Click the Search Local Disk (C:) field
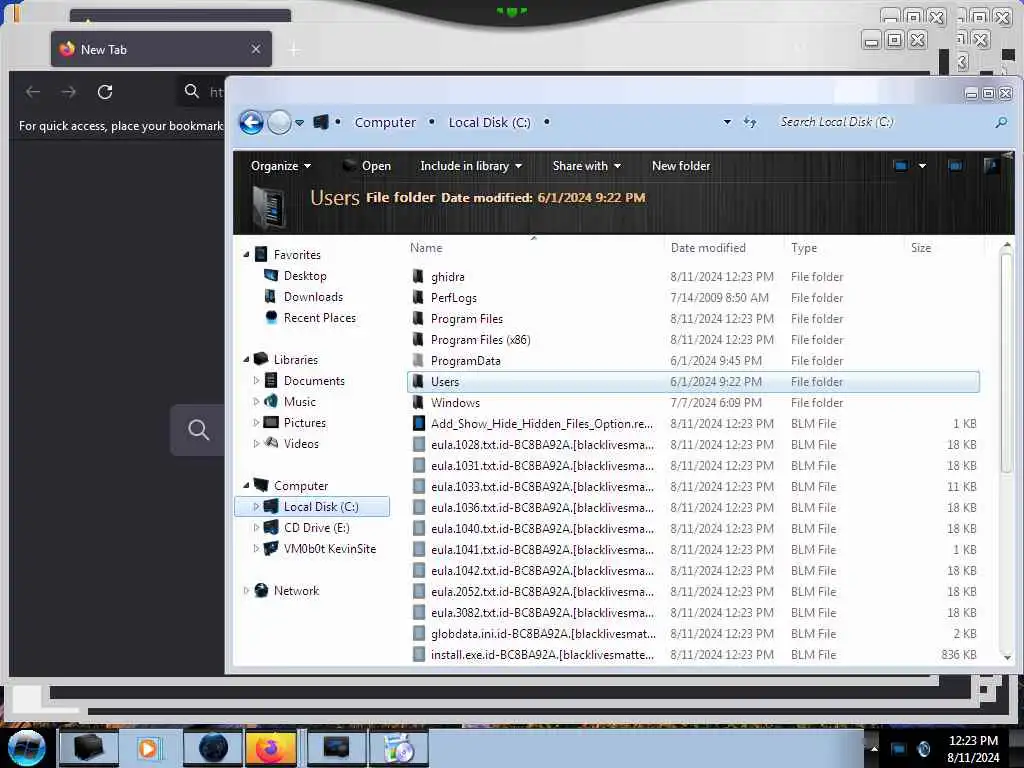The height and width of the screenshot is (768, 1024). pos(882,122)
